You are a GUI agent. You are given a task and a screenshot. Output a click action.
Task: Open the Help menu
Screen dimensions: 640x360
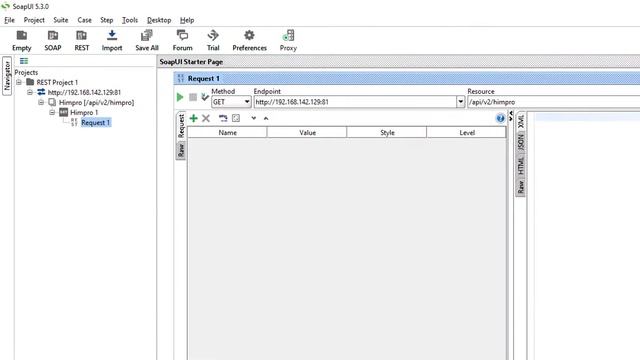[x=187, y=20]
